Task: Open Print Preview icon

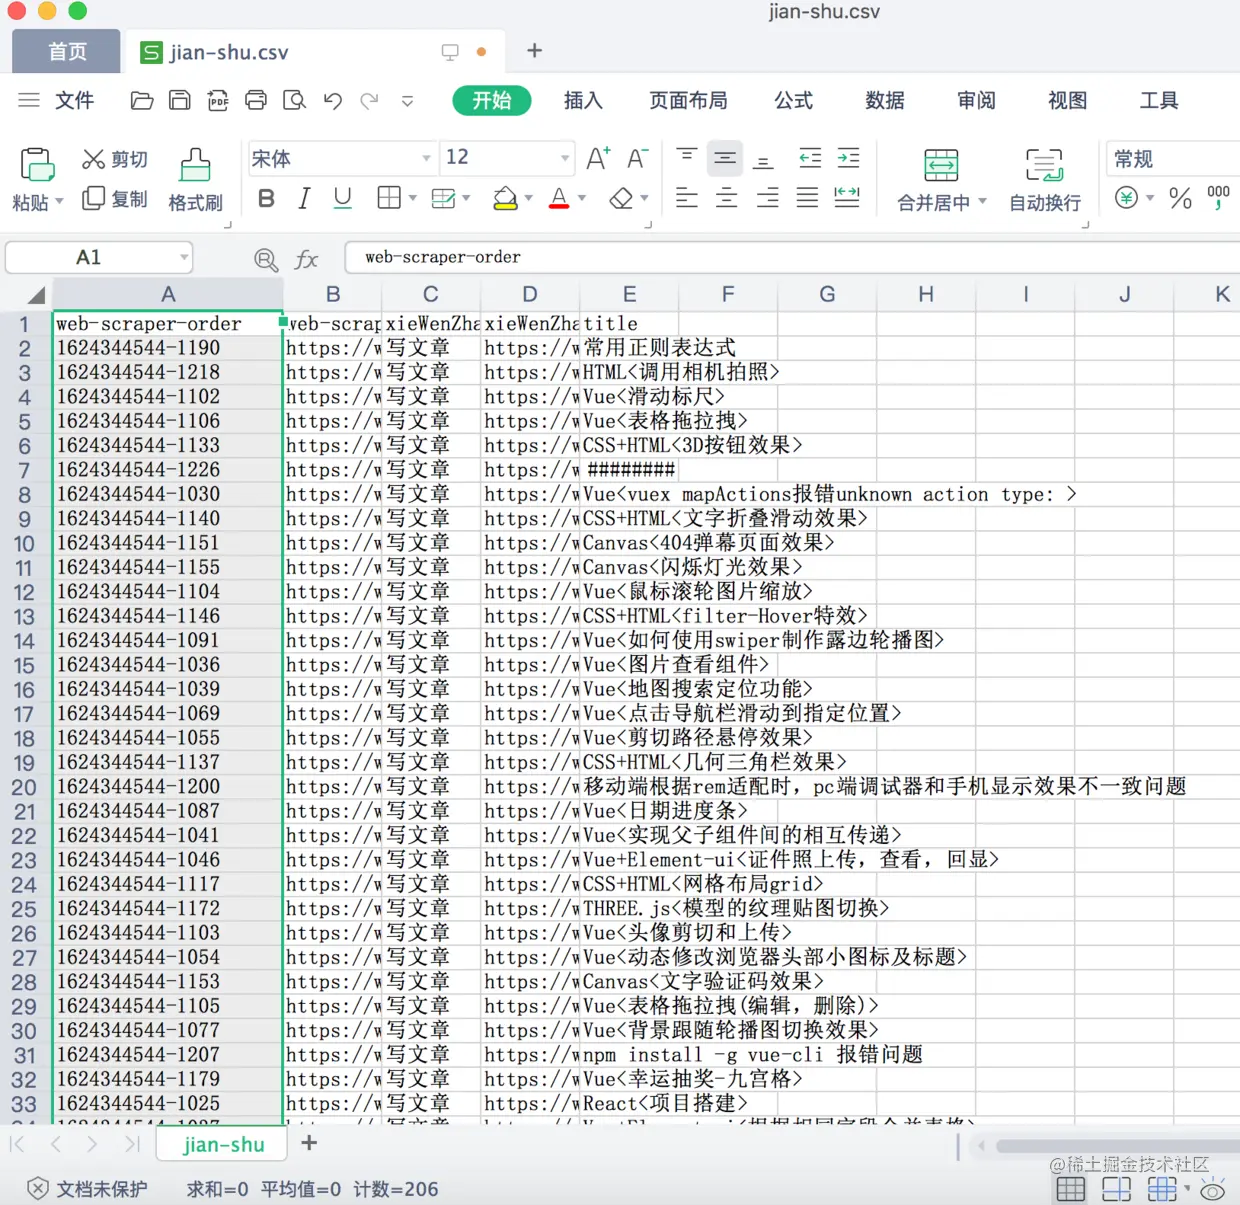Action: click(294, 100)
